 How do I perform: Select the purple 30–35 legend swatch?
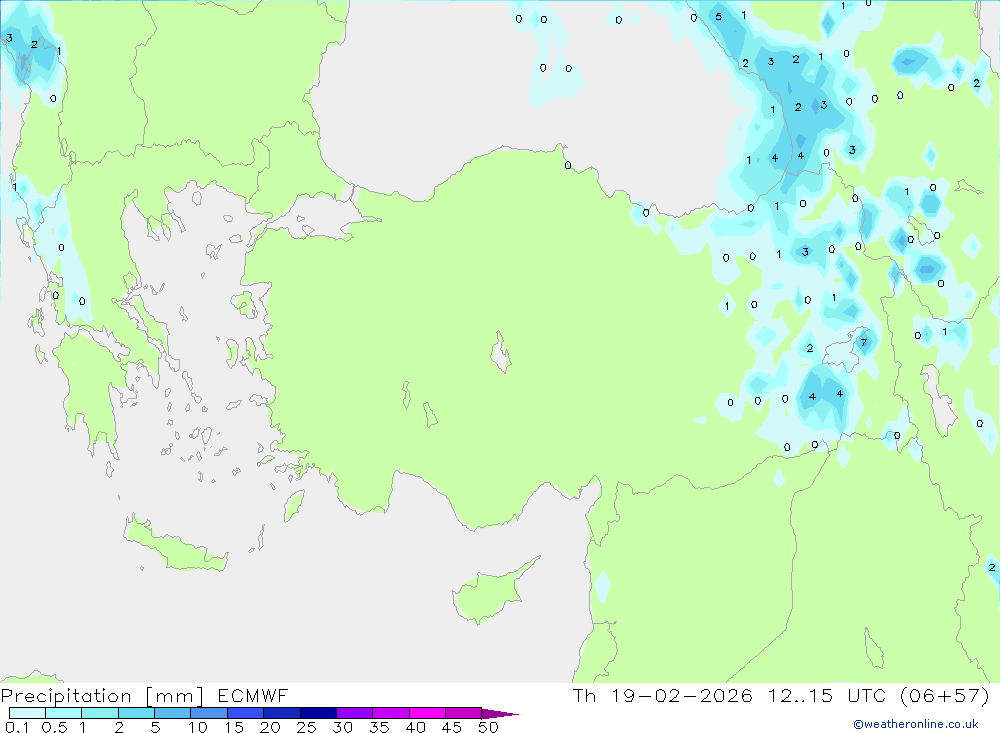(x=354, y=713)
